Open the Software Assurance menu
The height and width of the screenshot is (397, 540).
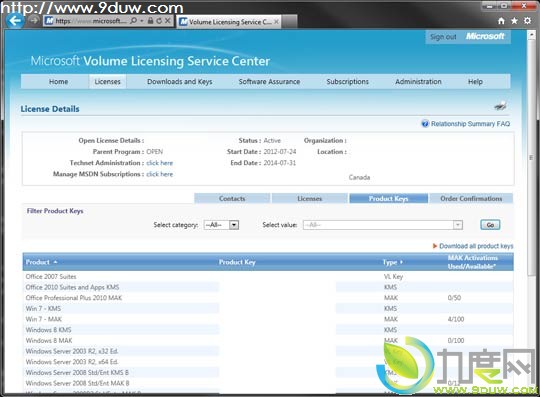[x=269, y=82]
